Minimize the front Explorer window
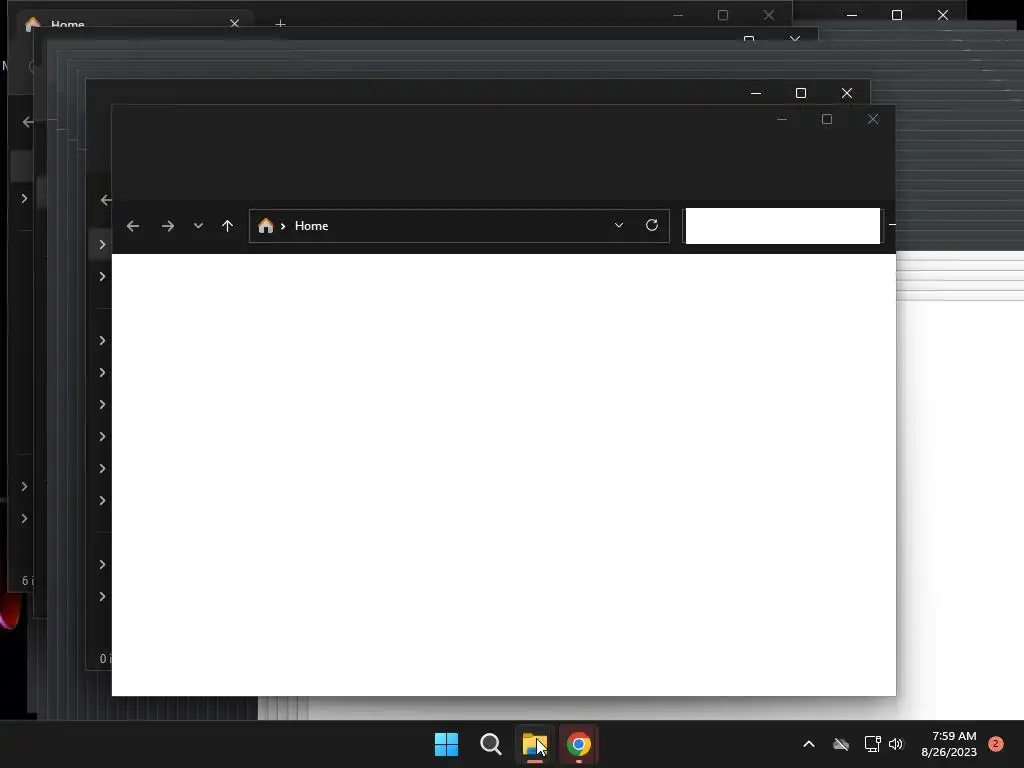Image resolution: width=1024 pixels, height=768 pixels. point(782,120)
